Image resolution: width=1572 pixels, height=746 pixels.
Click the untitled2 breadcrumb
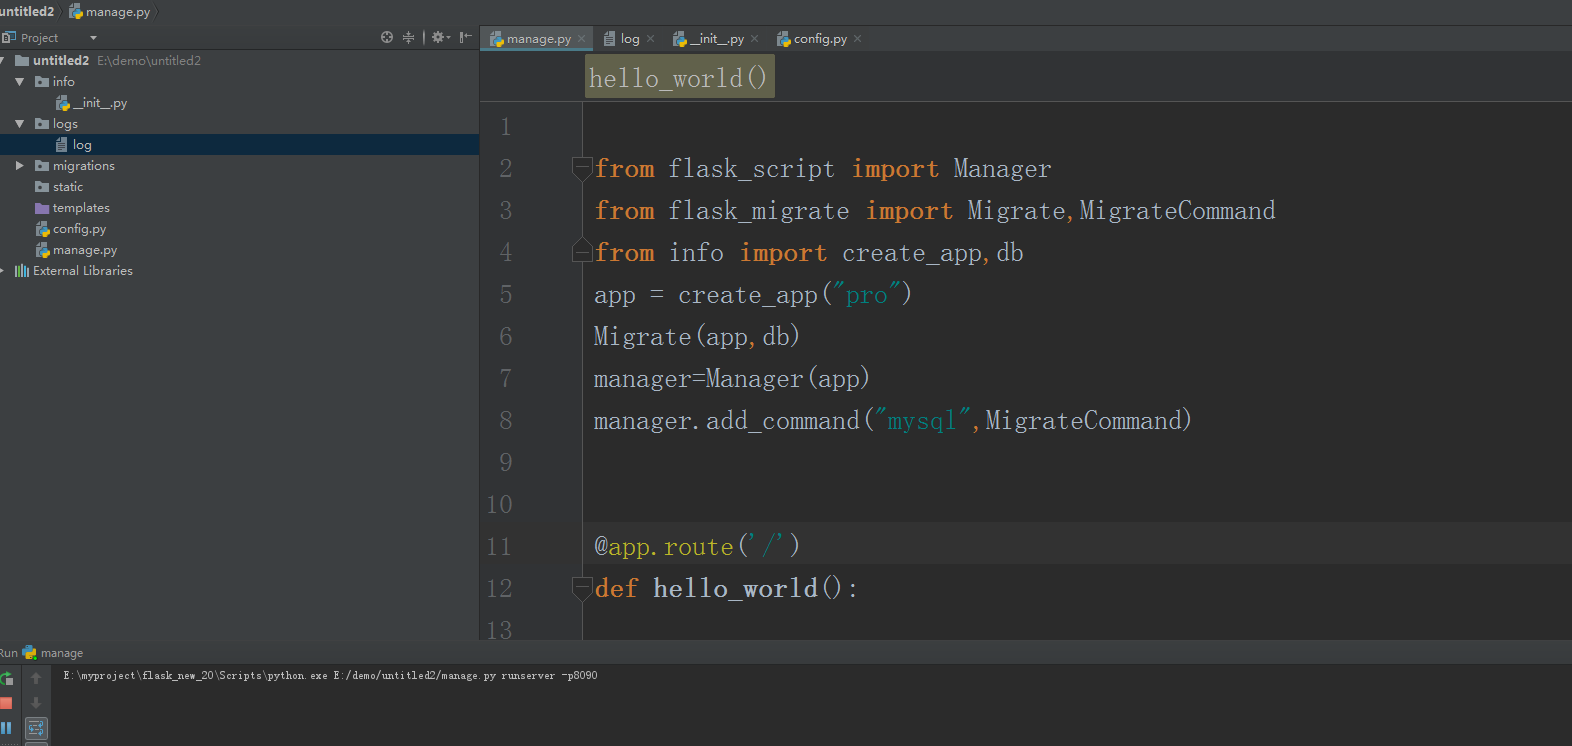(x=27, y=11)
